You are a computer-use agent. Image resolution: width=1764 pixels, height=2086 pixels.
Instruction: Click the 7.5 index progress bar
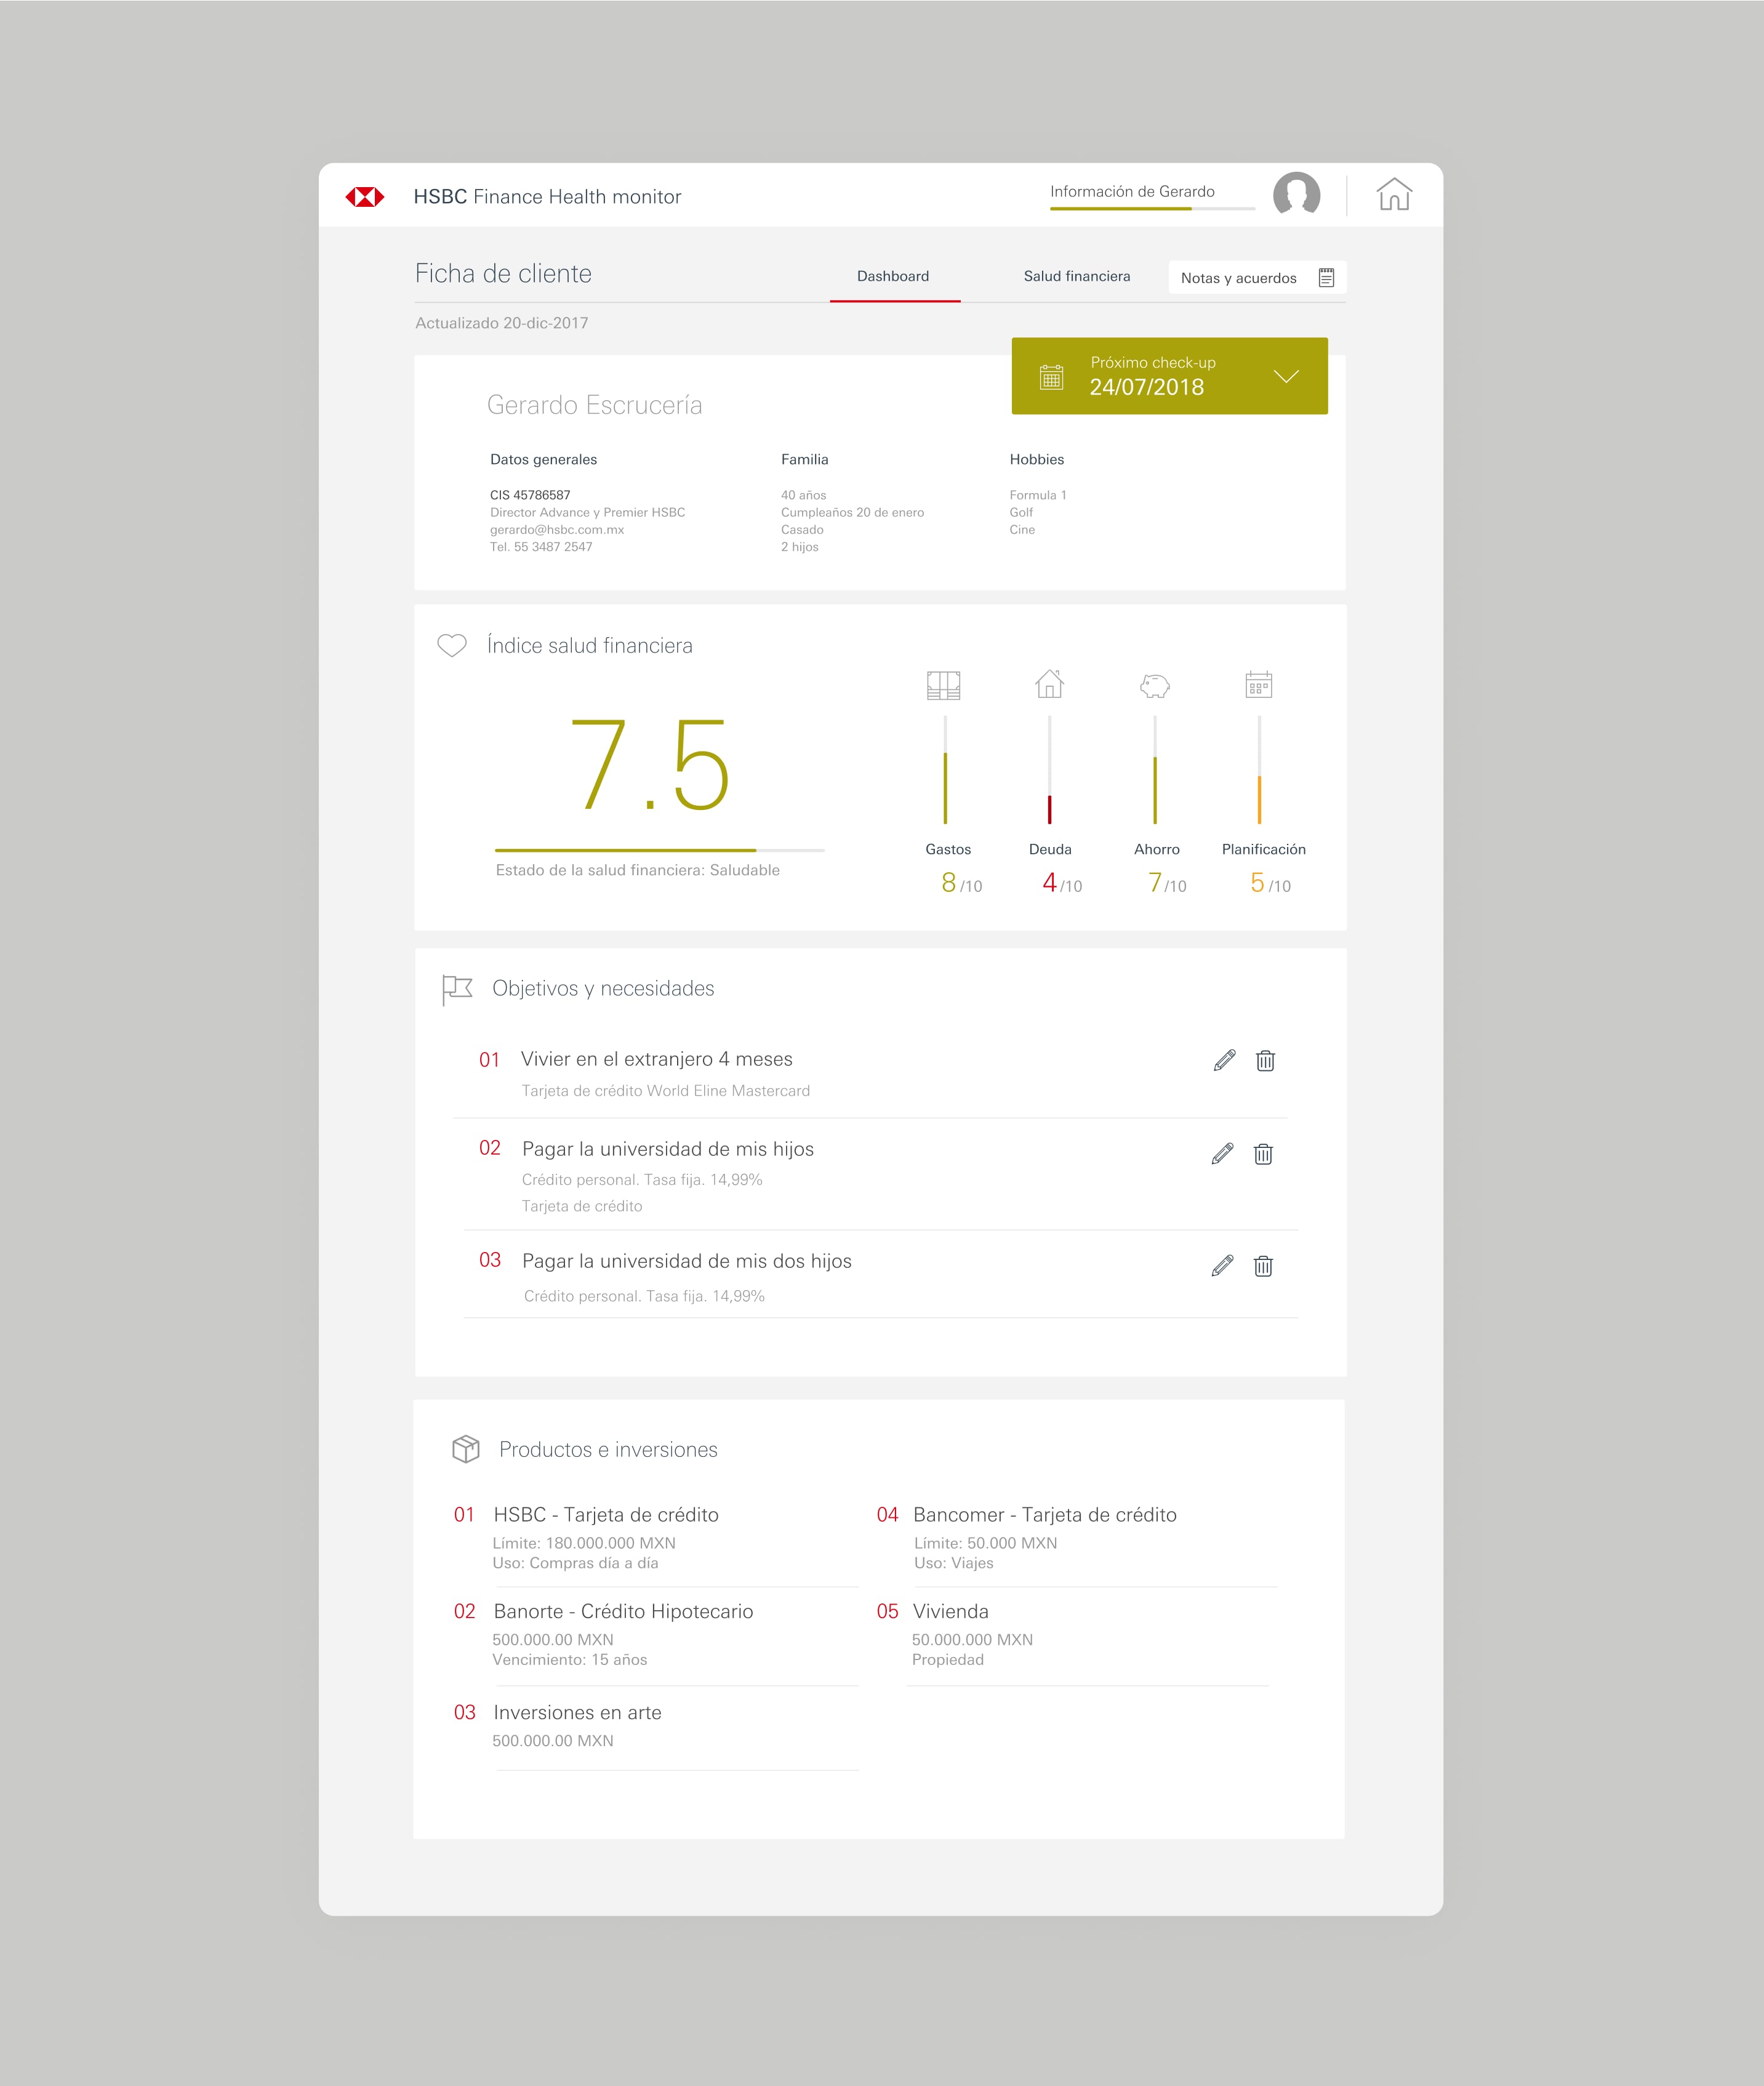[x=659, y=850]
